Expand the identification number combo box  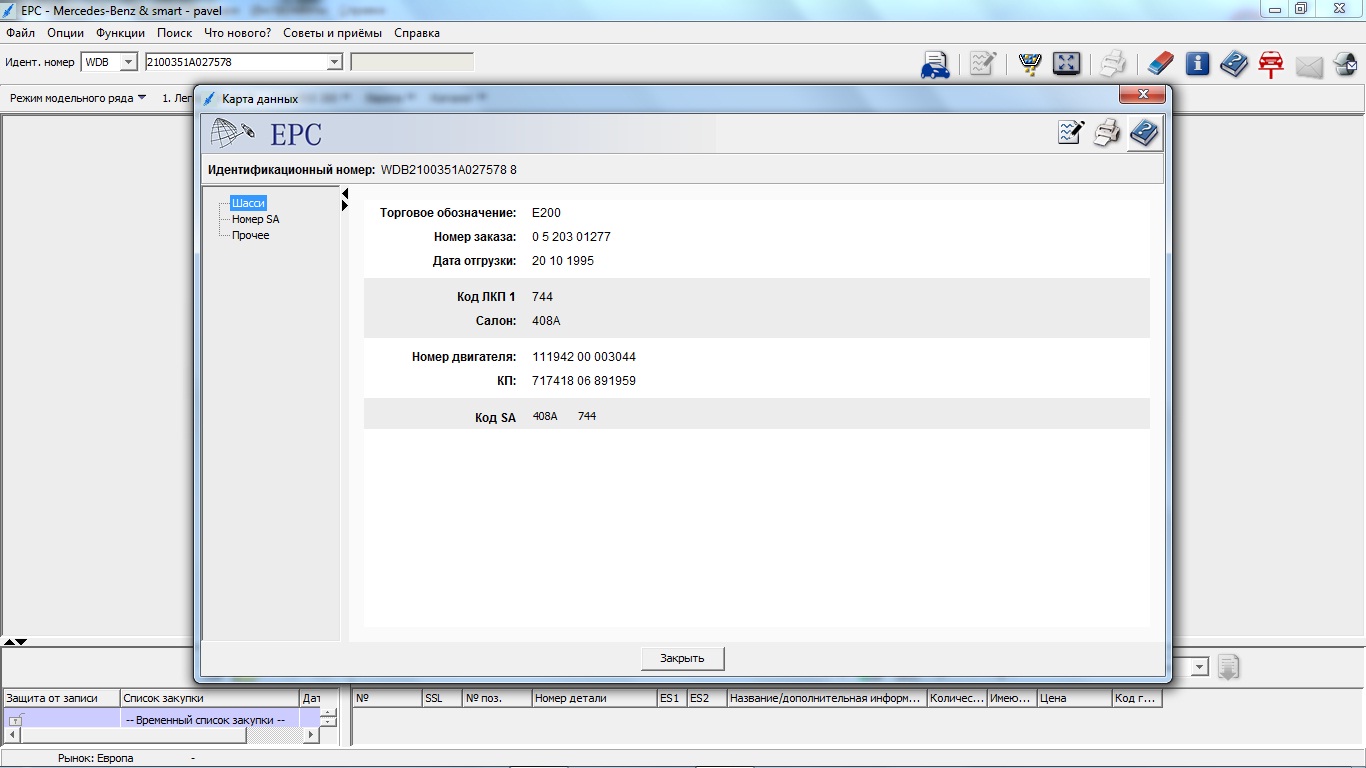(x=335, y=62)
